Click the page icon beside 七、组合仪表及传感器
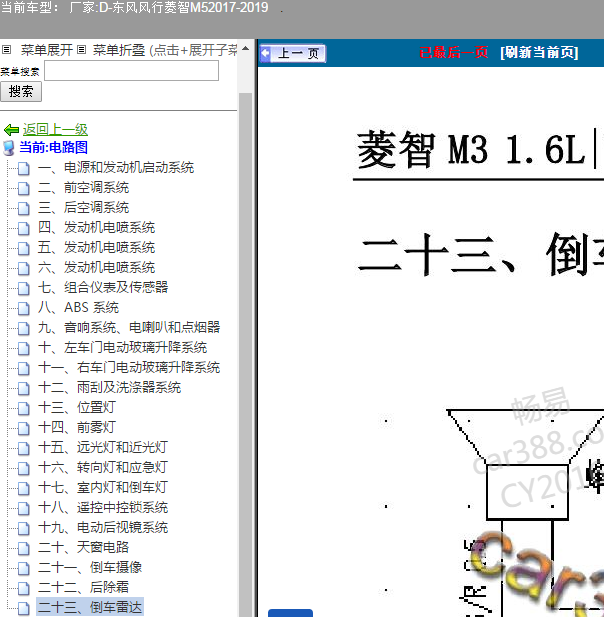 click(x=24, y=288)
